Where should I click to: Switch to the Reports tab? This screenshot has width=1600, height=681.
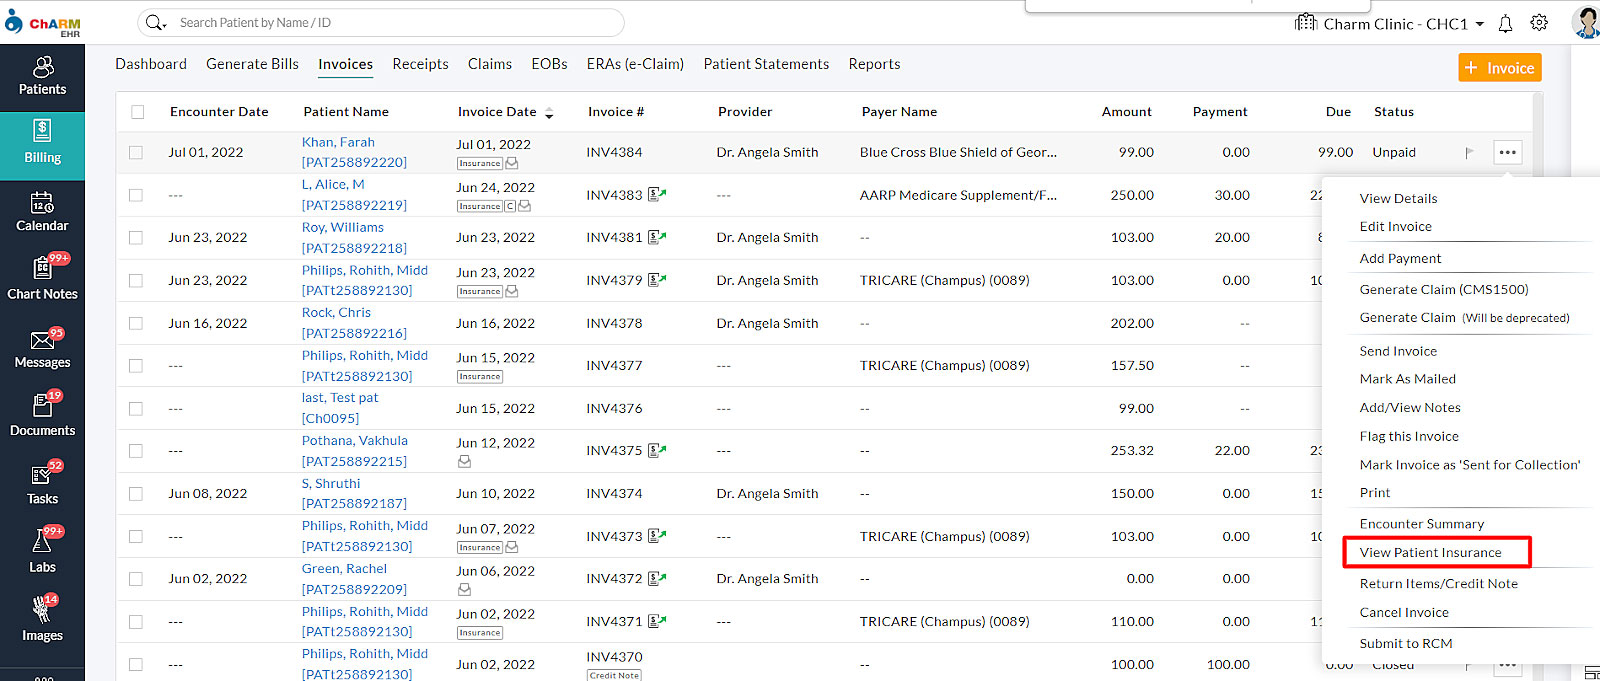(x=874, y=64)
